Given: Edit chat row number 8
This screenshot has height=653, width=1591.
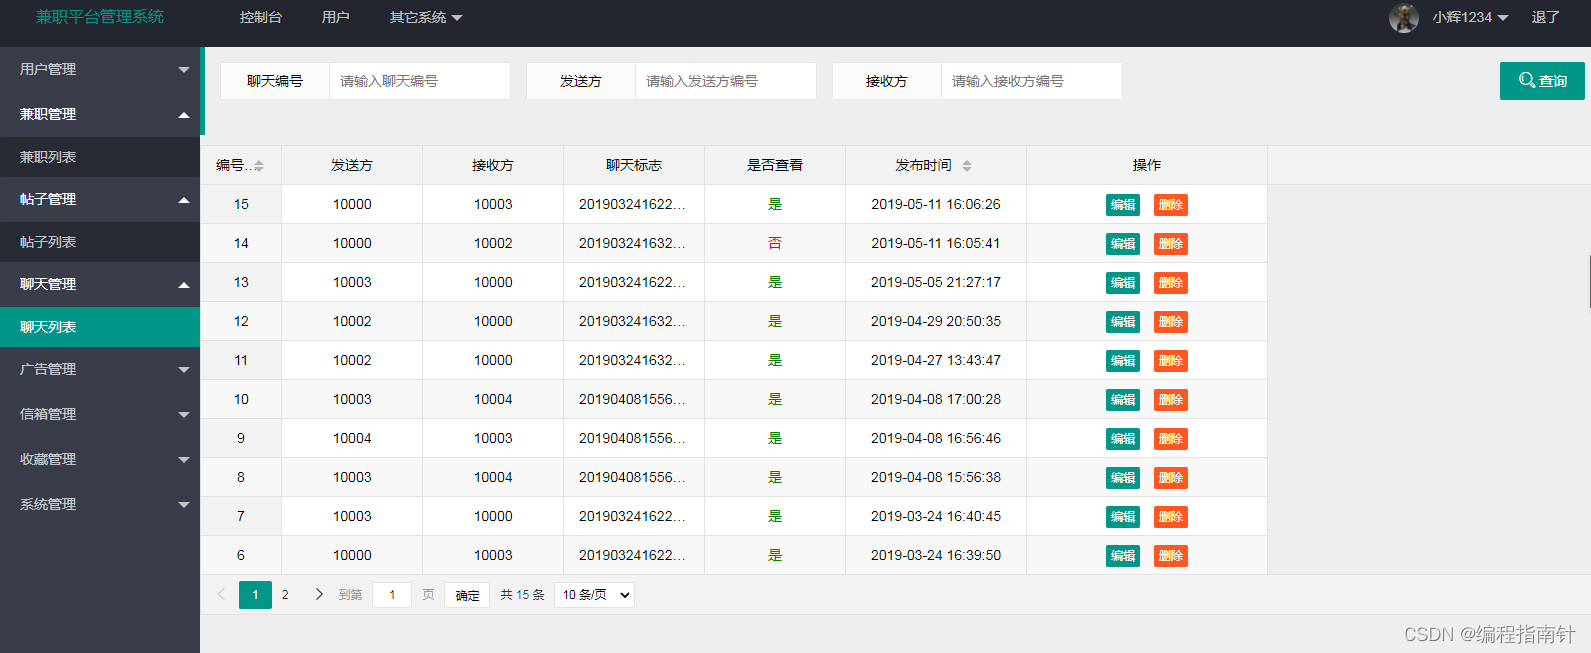Looking at the screenshot, I should pyautogui.click(x=1123, y=478).
